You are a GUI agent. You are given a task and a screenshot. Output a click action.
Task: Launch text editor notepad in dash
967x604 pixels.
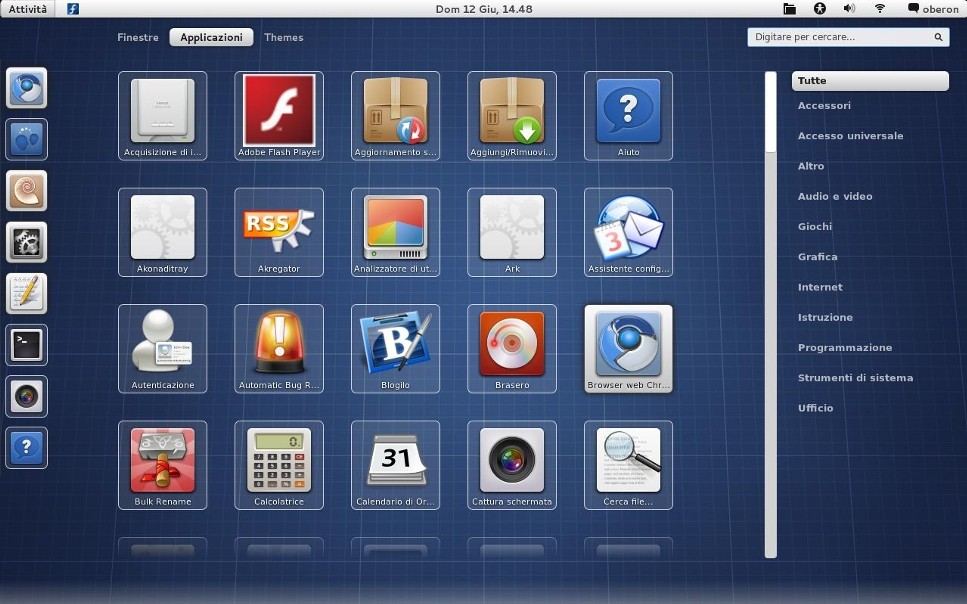point(27,293)
